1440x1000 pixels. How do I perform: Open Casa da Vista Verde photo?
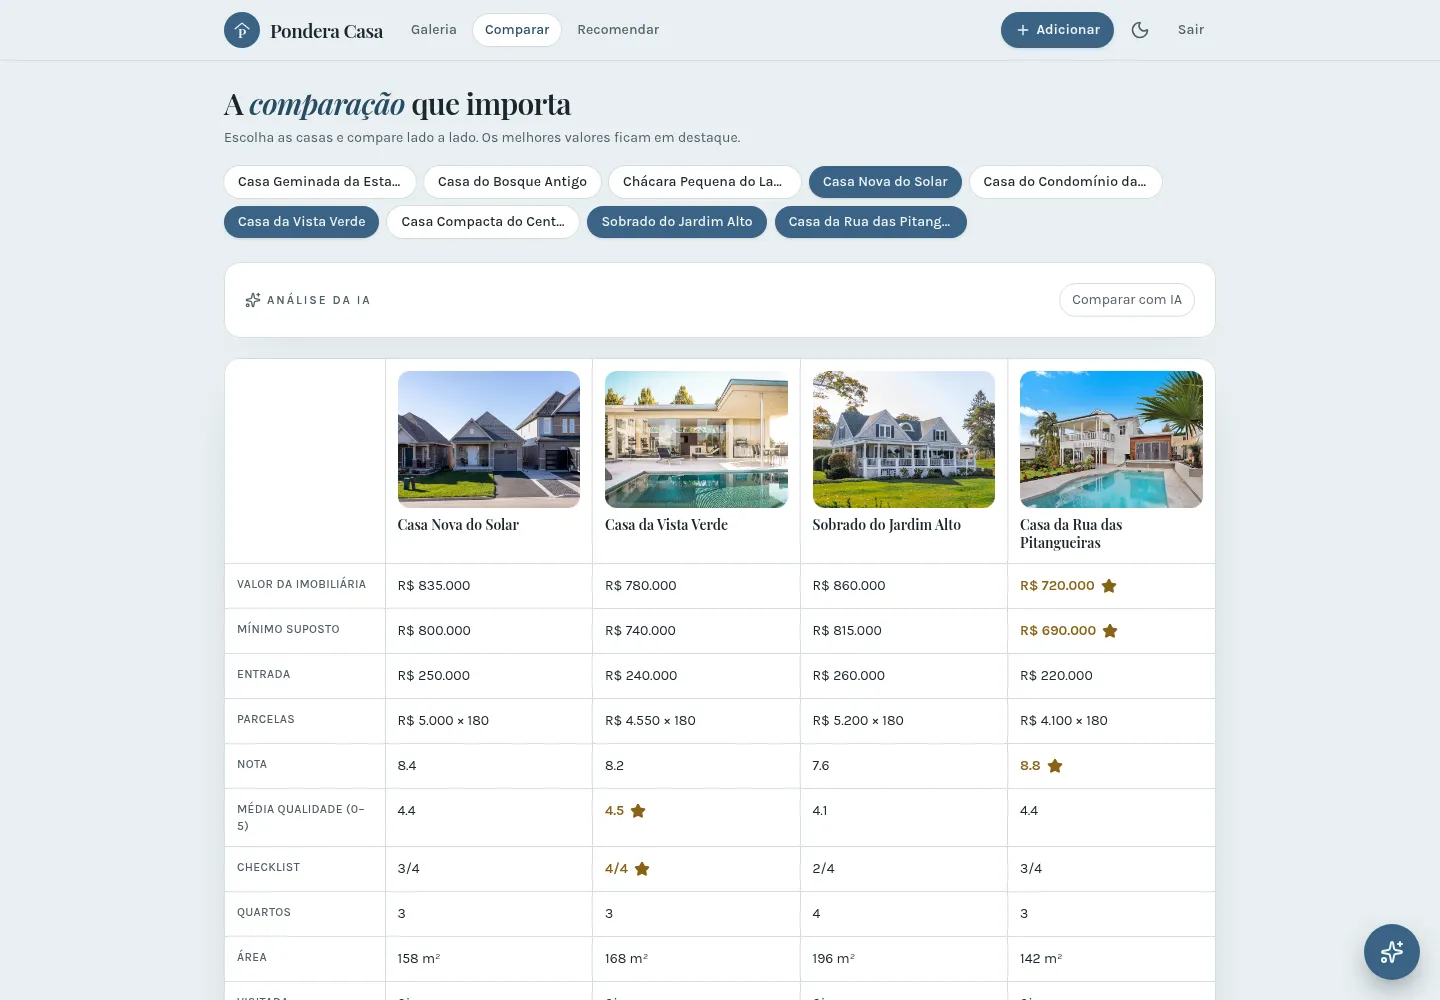696,439
